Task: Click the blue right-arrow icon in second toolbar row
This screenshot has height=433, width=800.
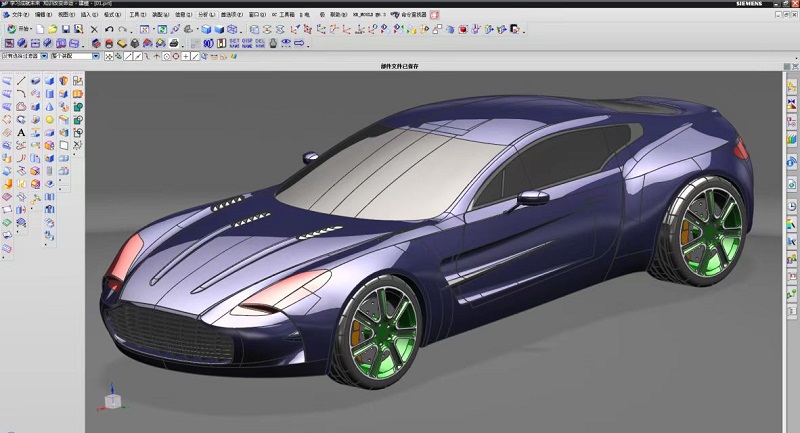Action: [x=299, y=43]
